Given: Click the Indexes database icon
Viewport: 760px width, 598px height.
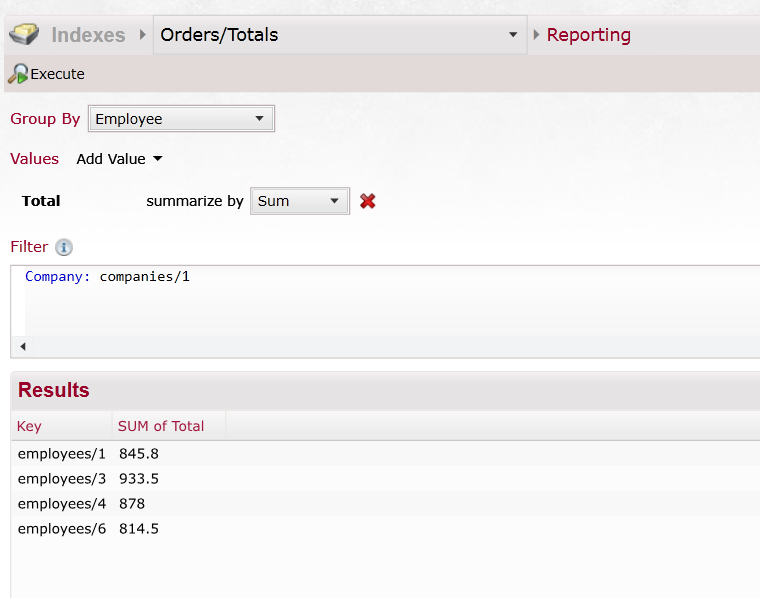Looking at the screenshot, I should click(24, 34).
